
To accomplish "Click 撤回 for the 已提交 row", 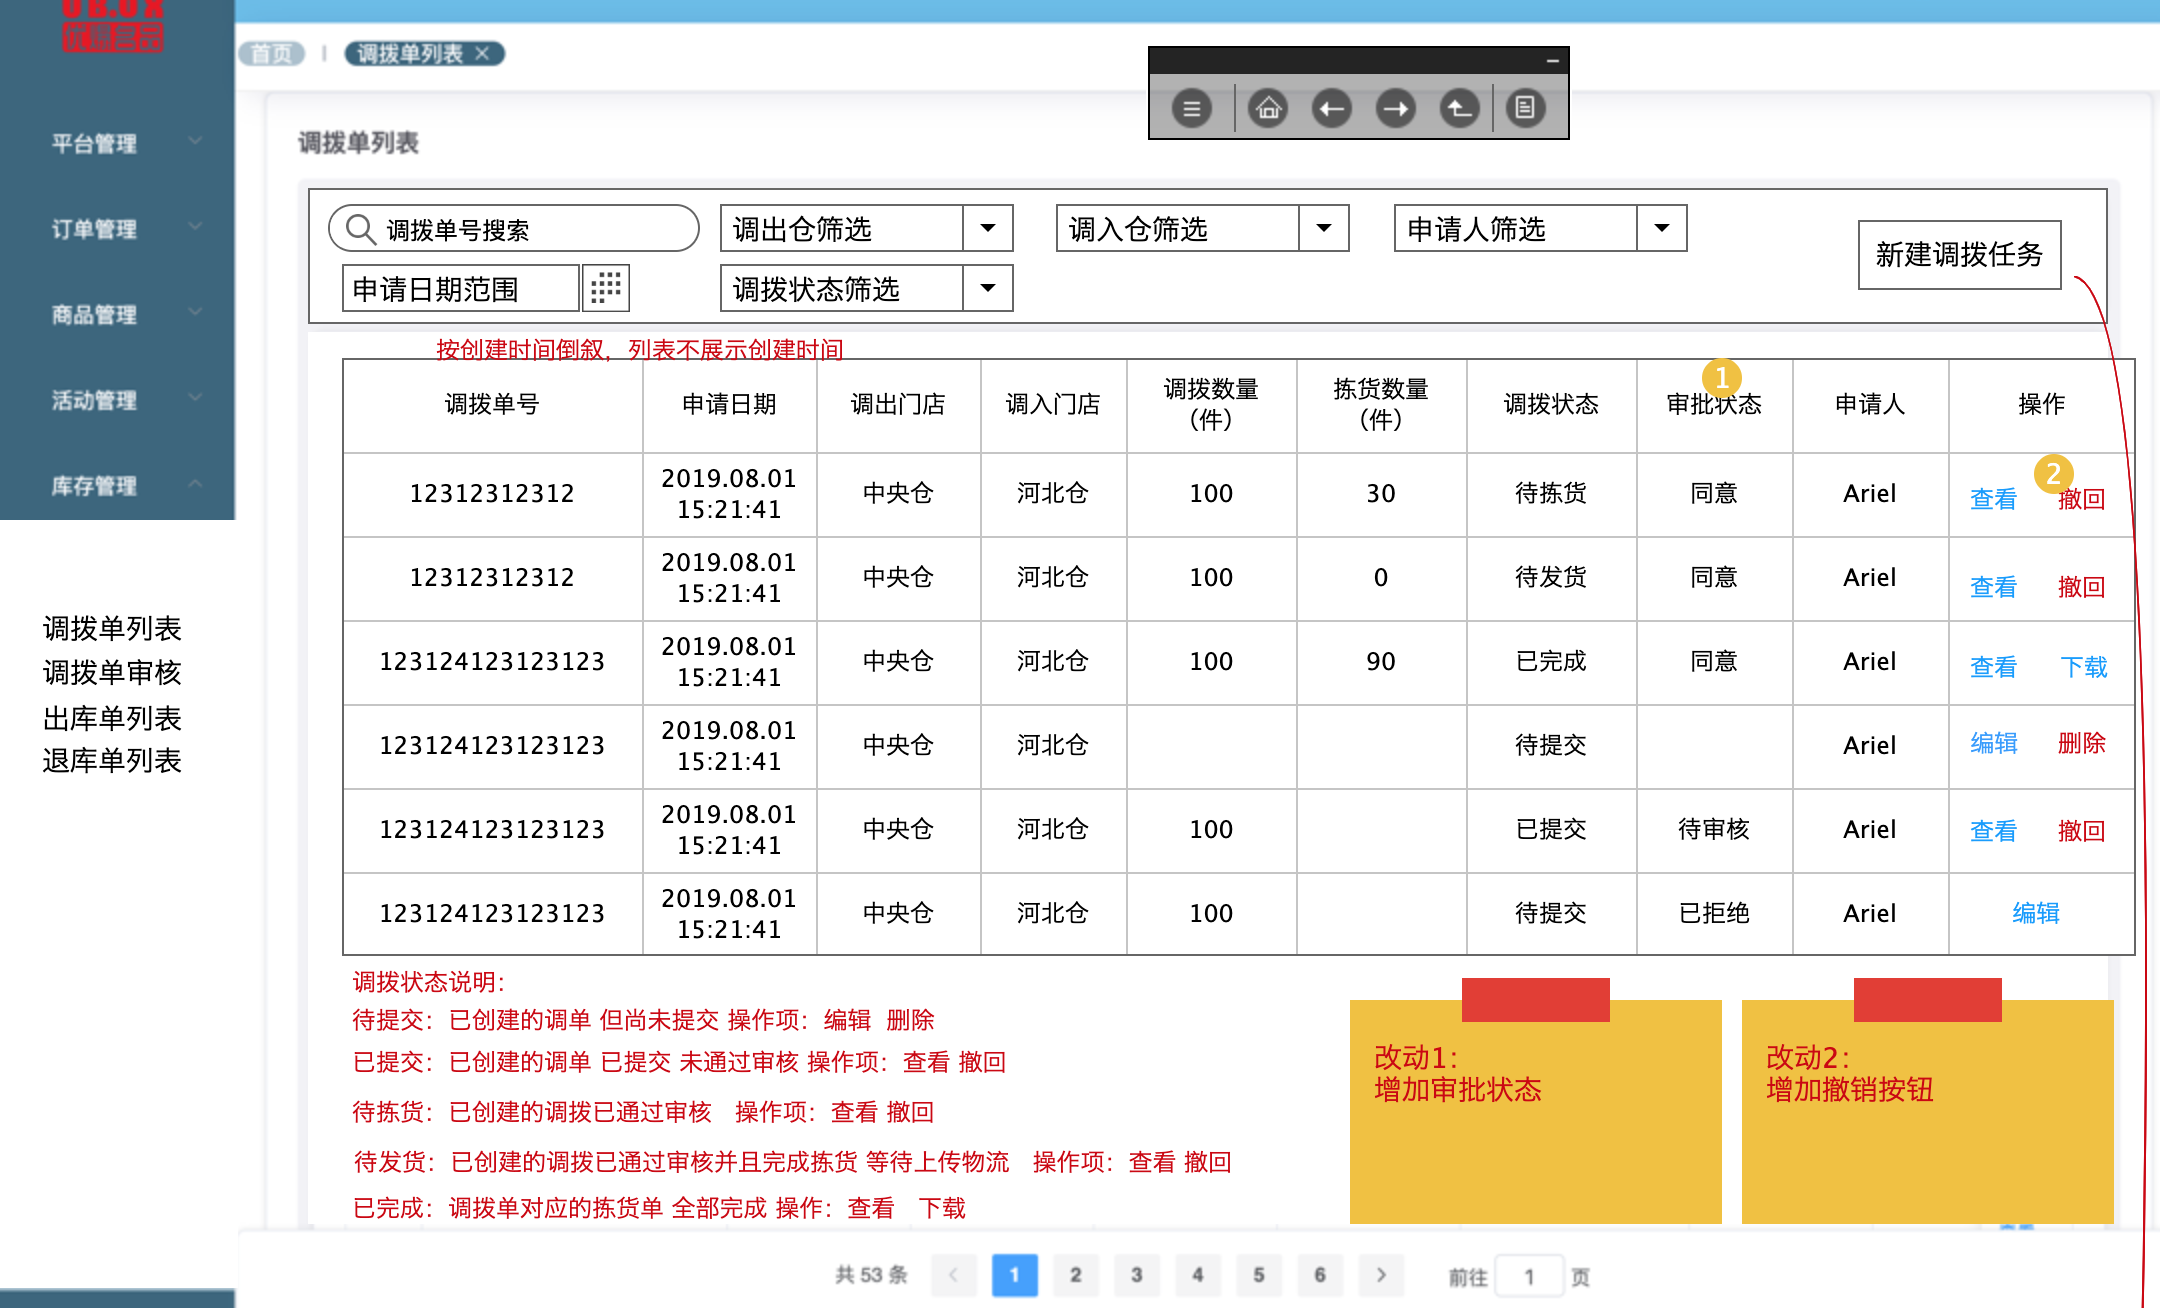I will pyautogui.click(x=2082, y=831).
